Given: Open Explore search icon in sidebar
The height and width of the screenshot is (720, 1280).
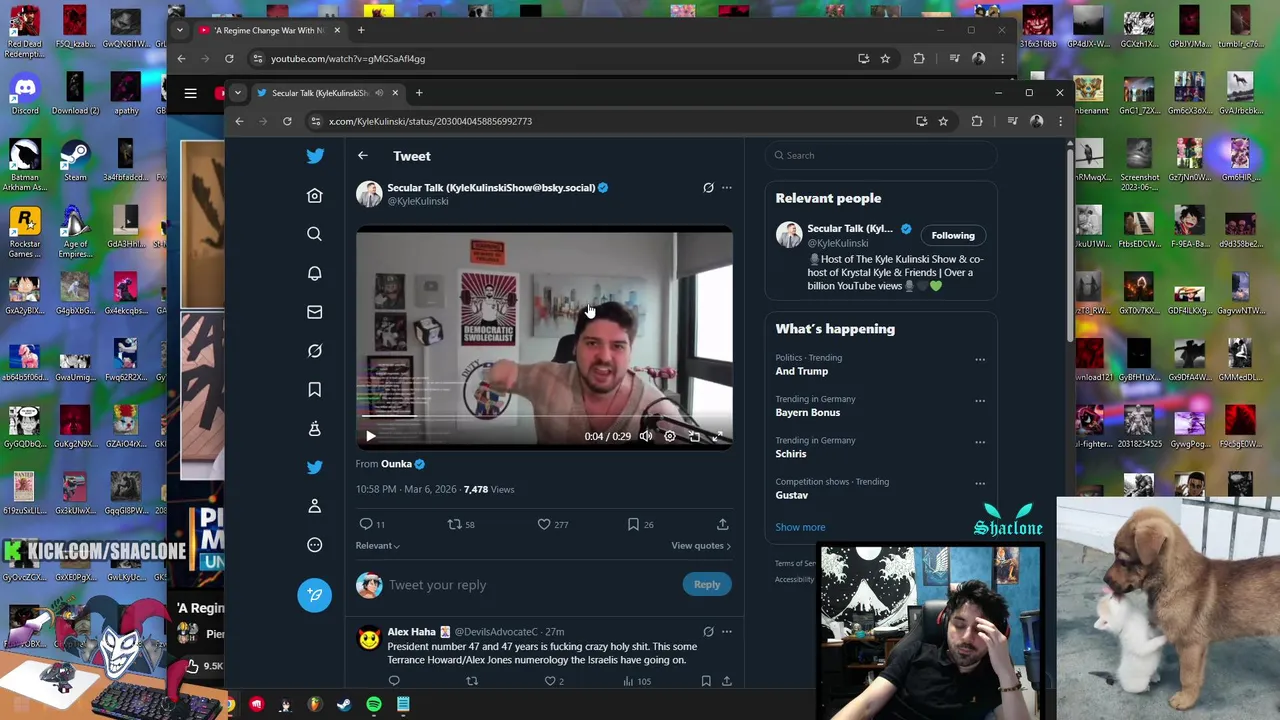Looking at the screenshot, I should pyautogui.click(x=315, y=234).
